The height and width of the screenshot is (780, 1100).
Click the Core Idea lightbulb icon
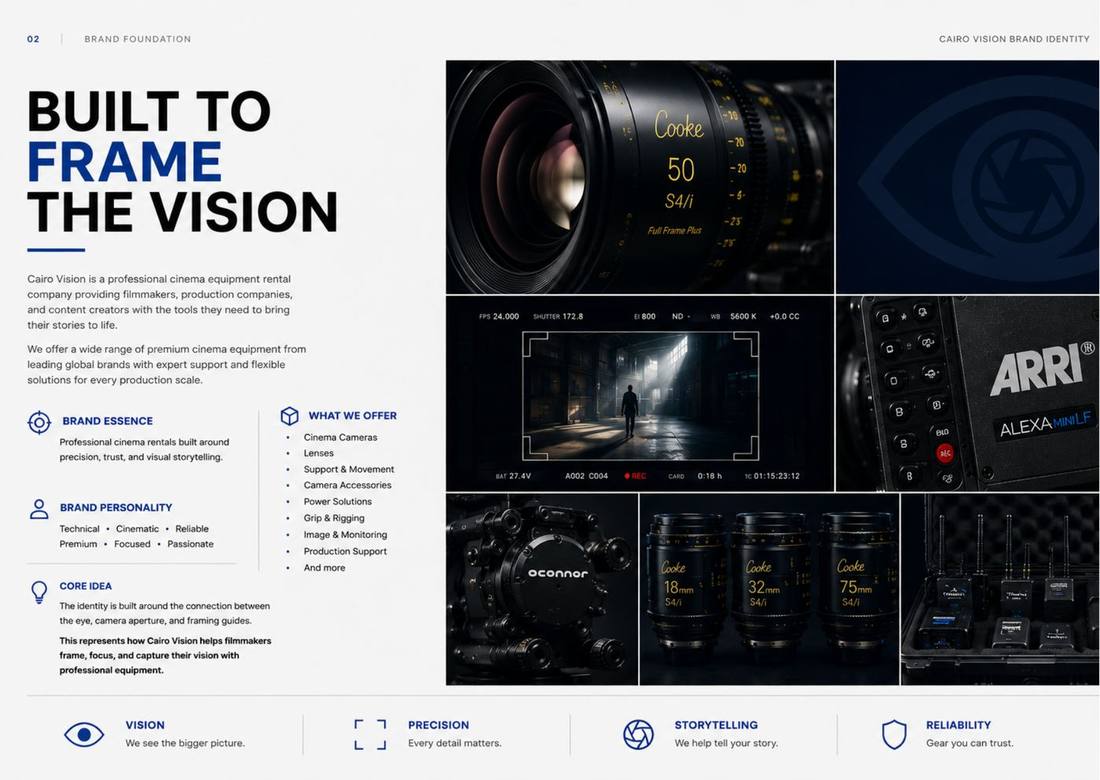pos(39,592)
